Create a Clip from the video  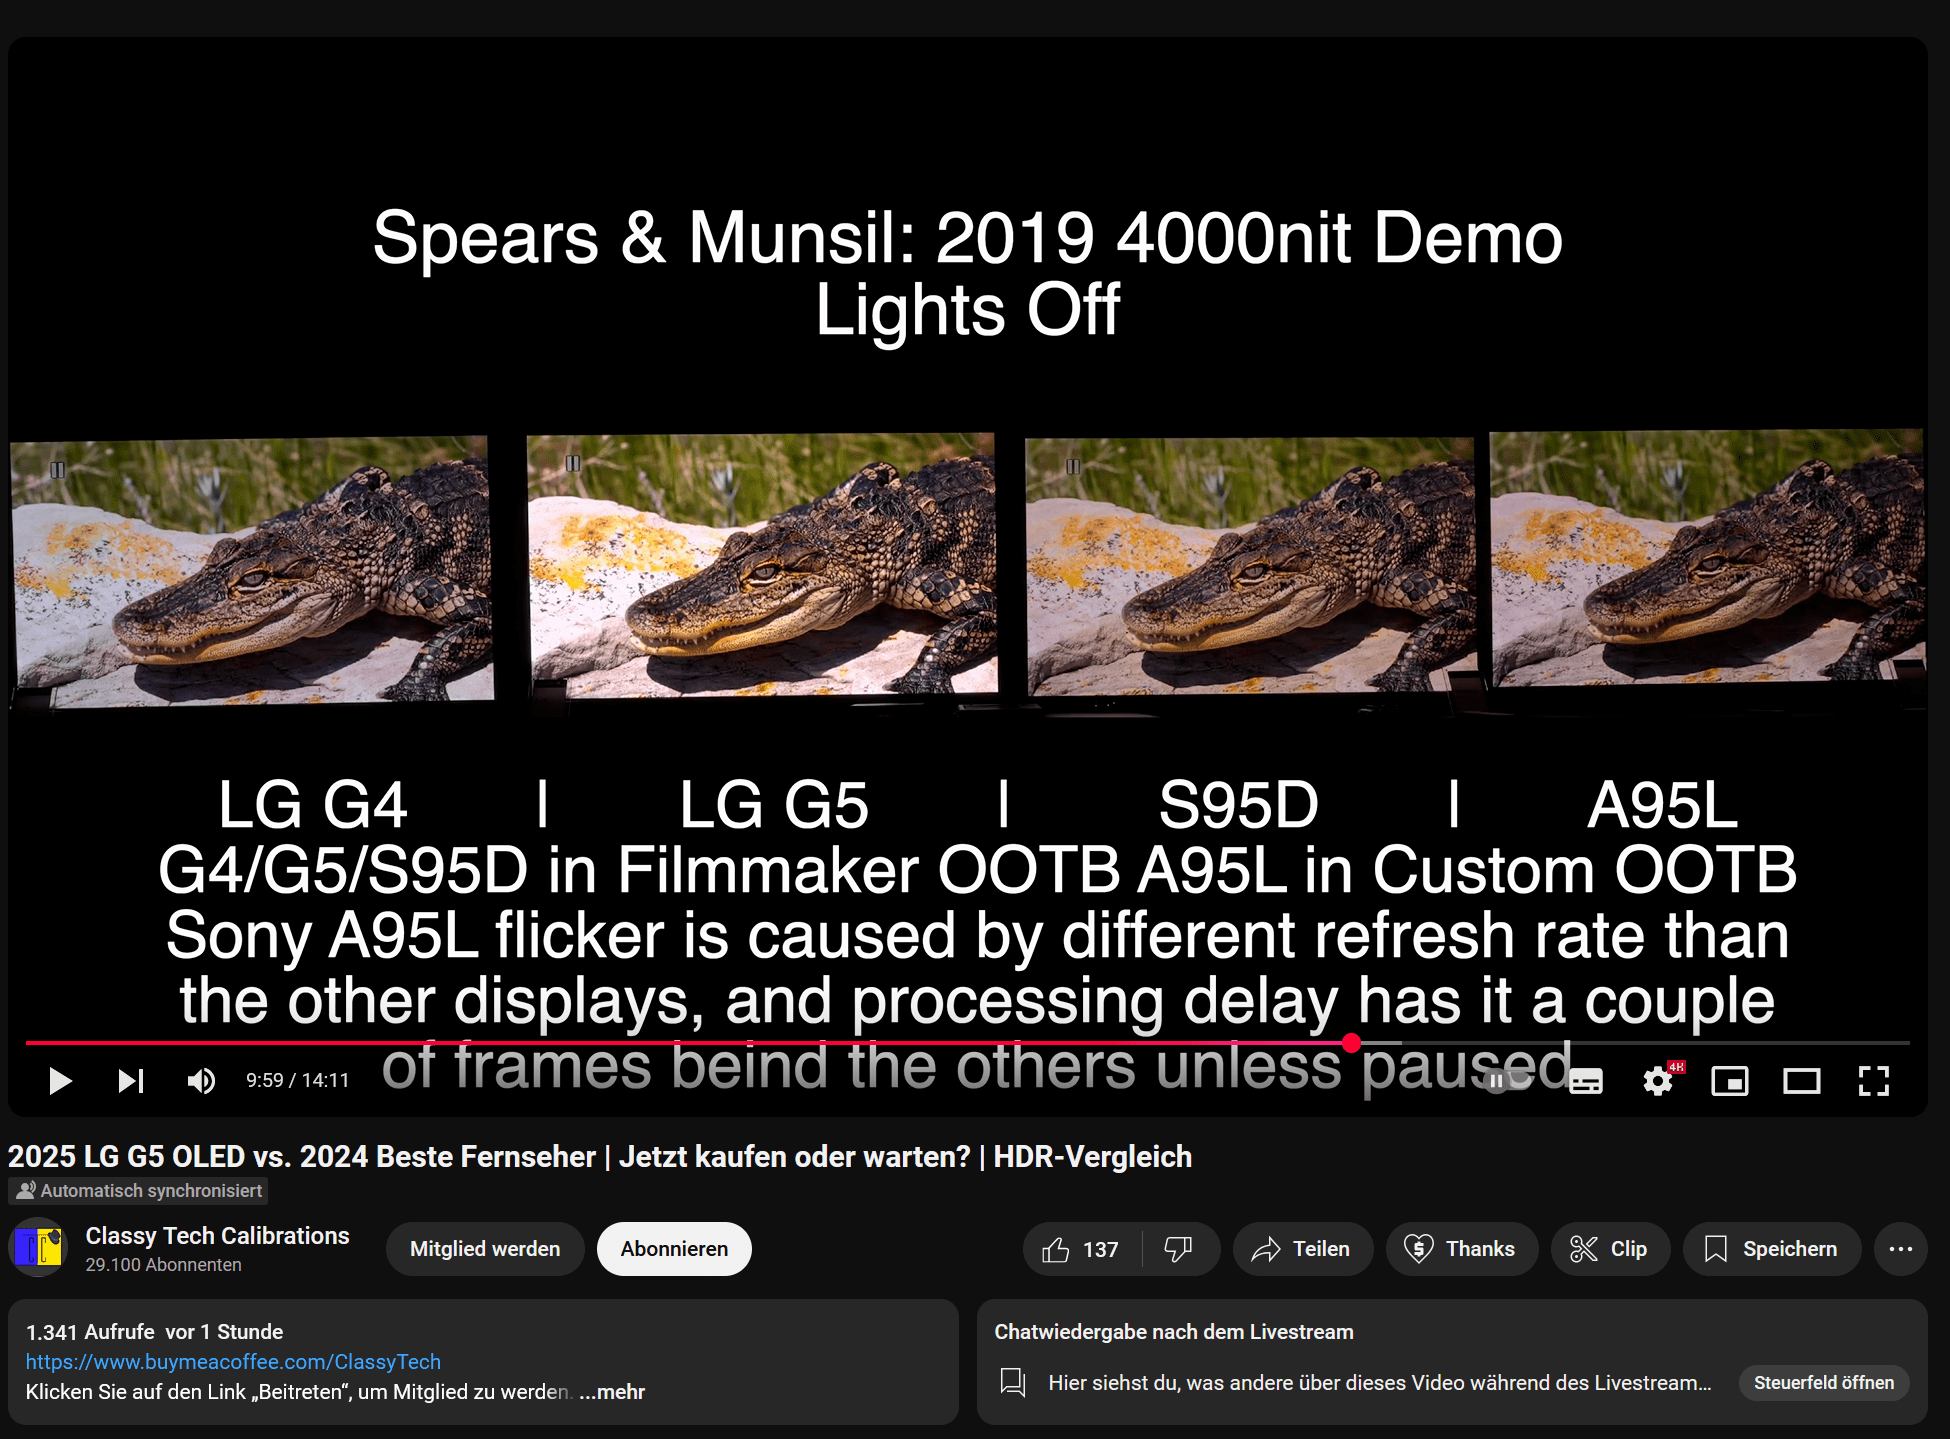coord(1610,1249)
